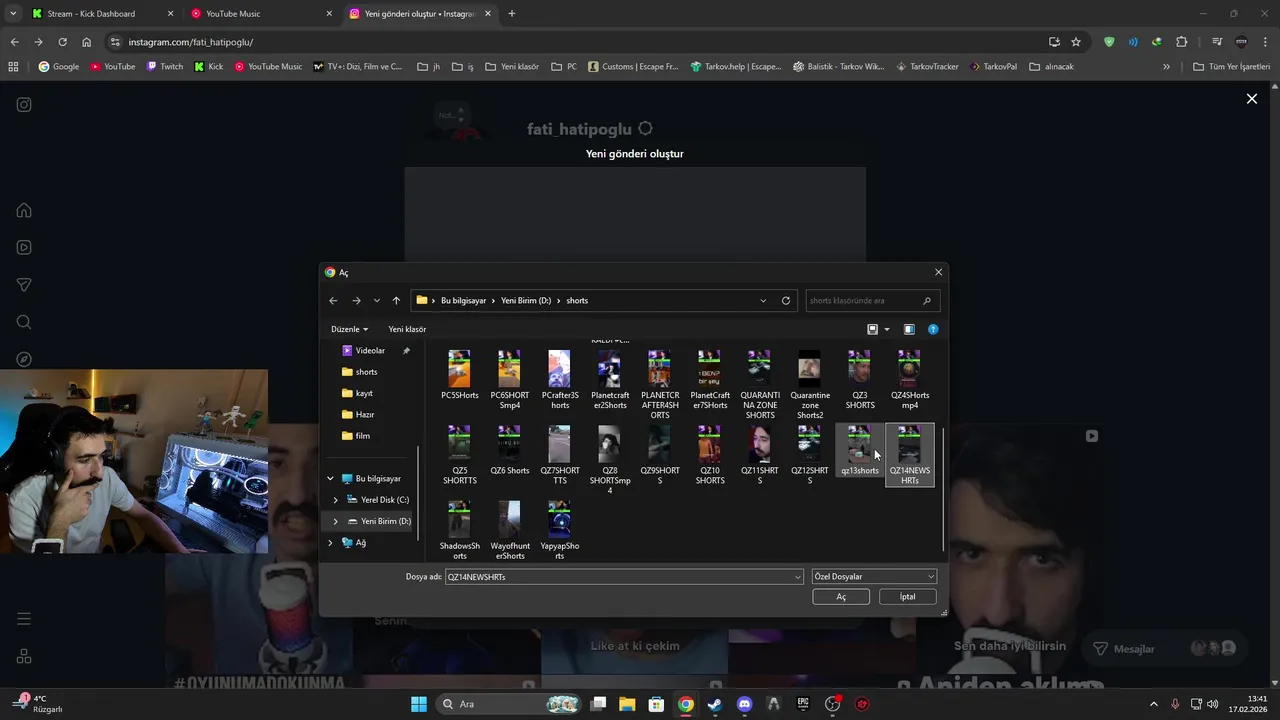Click the Aç button
1280x720 pixels.
pyautogui.click(x=841, y=597)
